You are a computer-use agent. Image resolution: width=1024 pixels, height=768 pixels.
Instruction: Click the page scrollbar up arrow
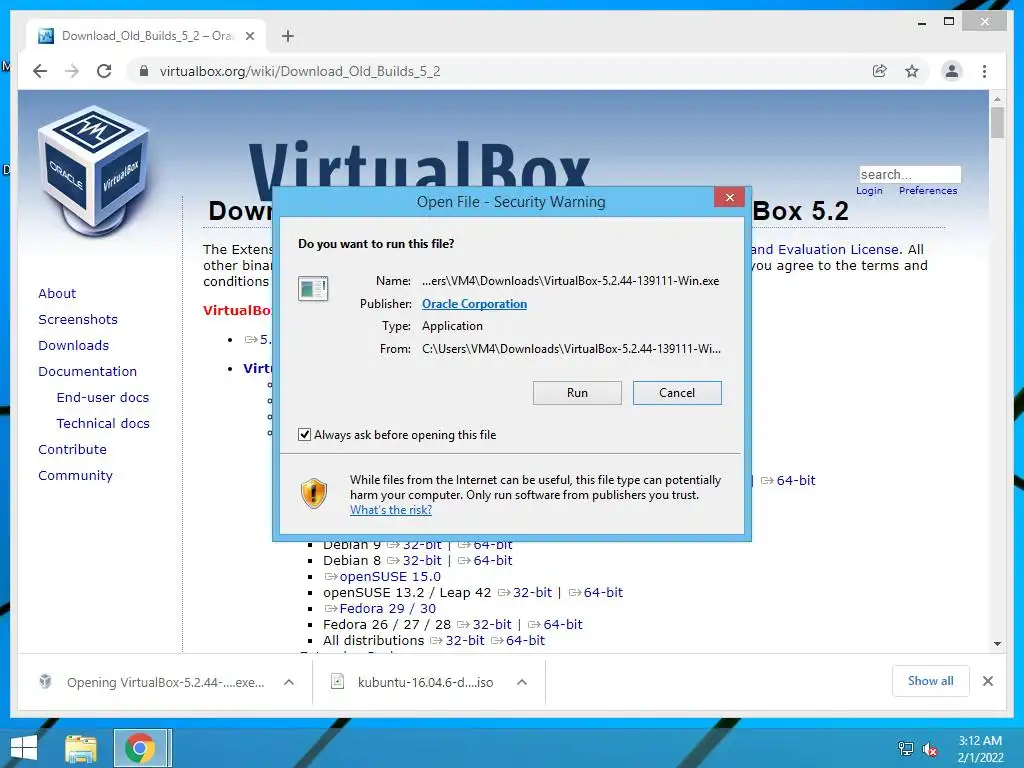click(x=997, y=99)
